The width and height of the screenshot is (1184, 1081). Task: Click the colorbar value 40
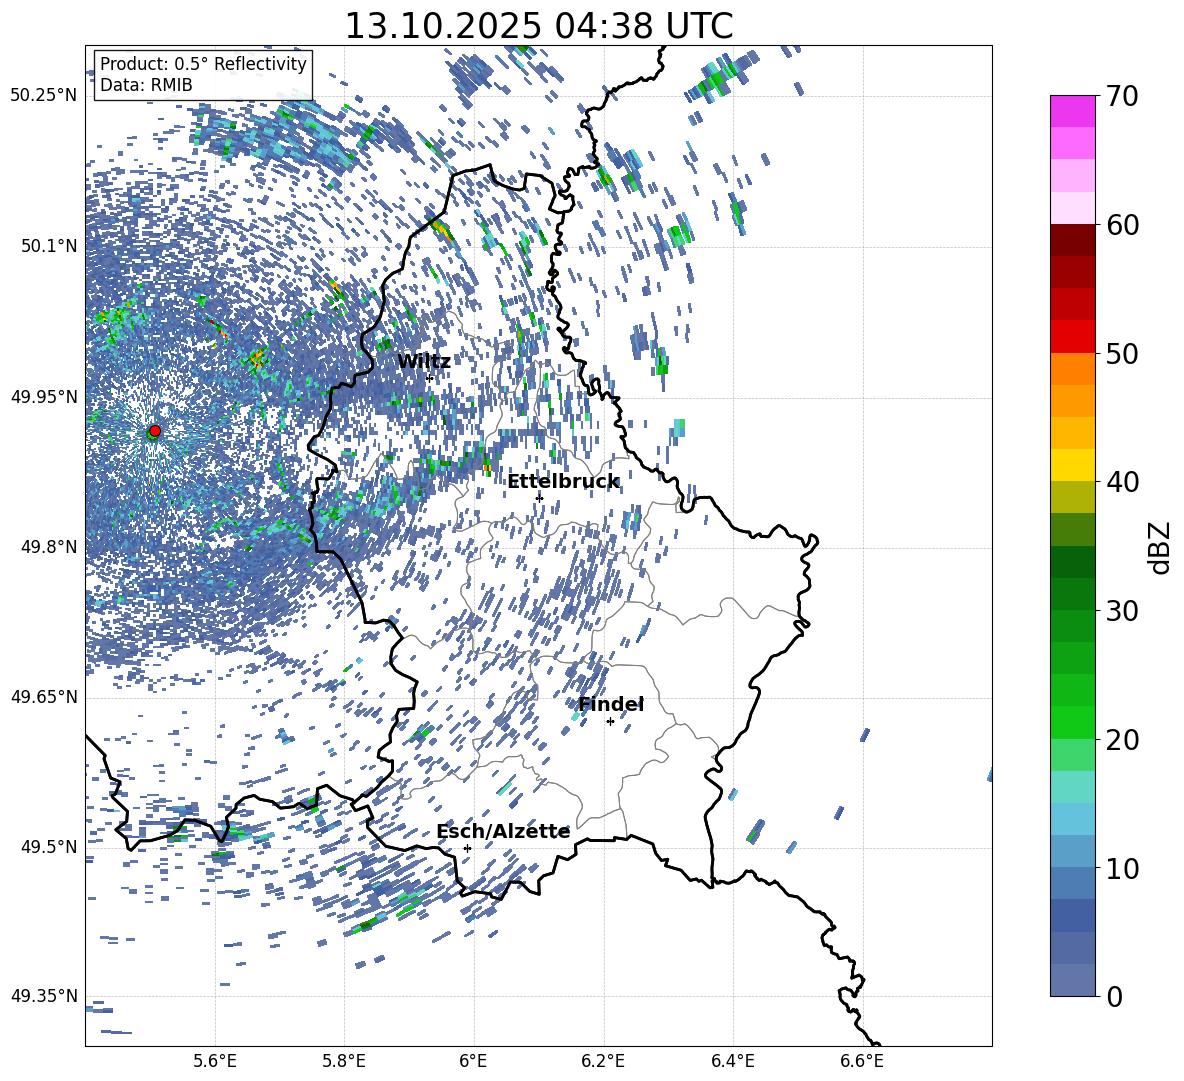1122,482
